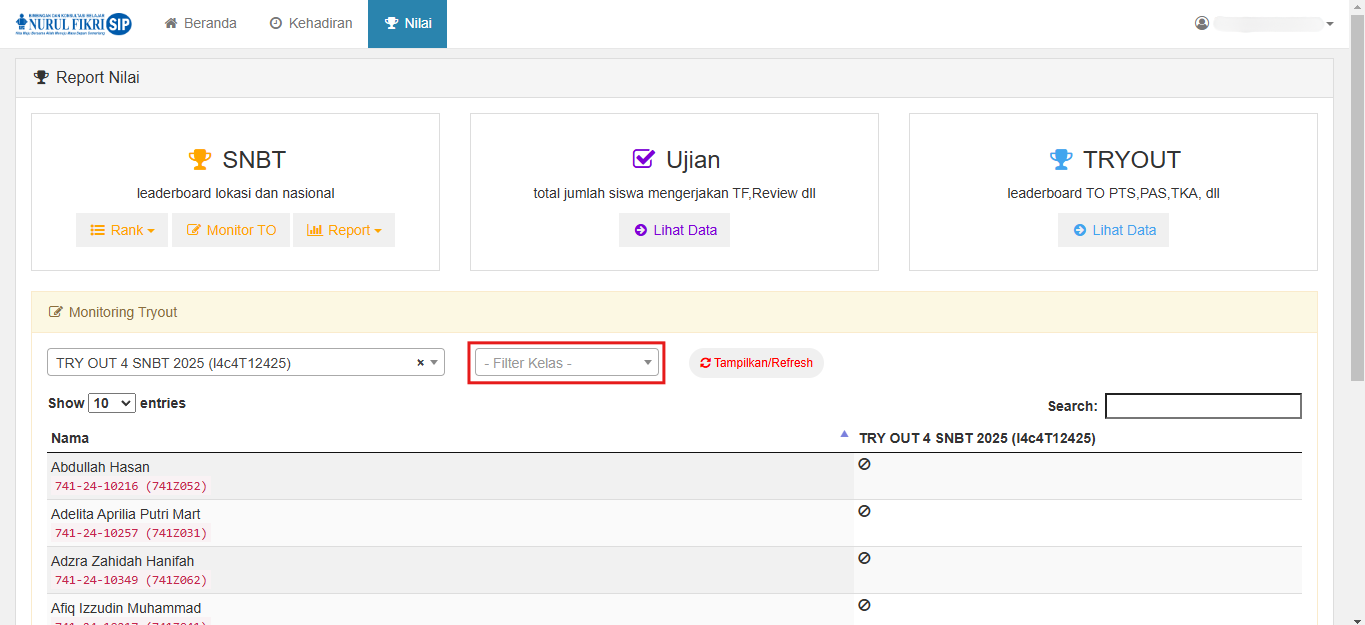Focus the Search input field
This screenshot has height=625, width=1365.
[x=1203, y=406]
